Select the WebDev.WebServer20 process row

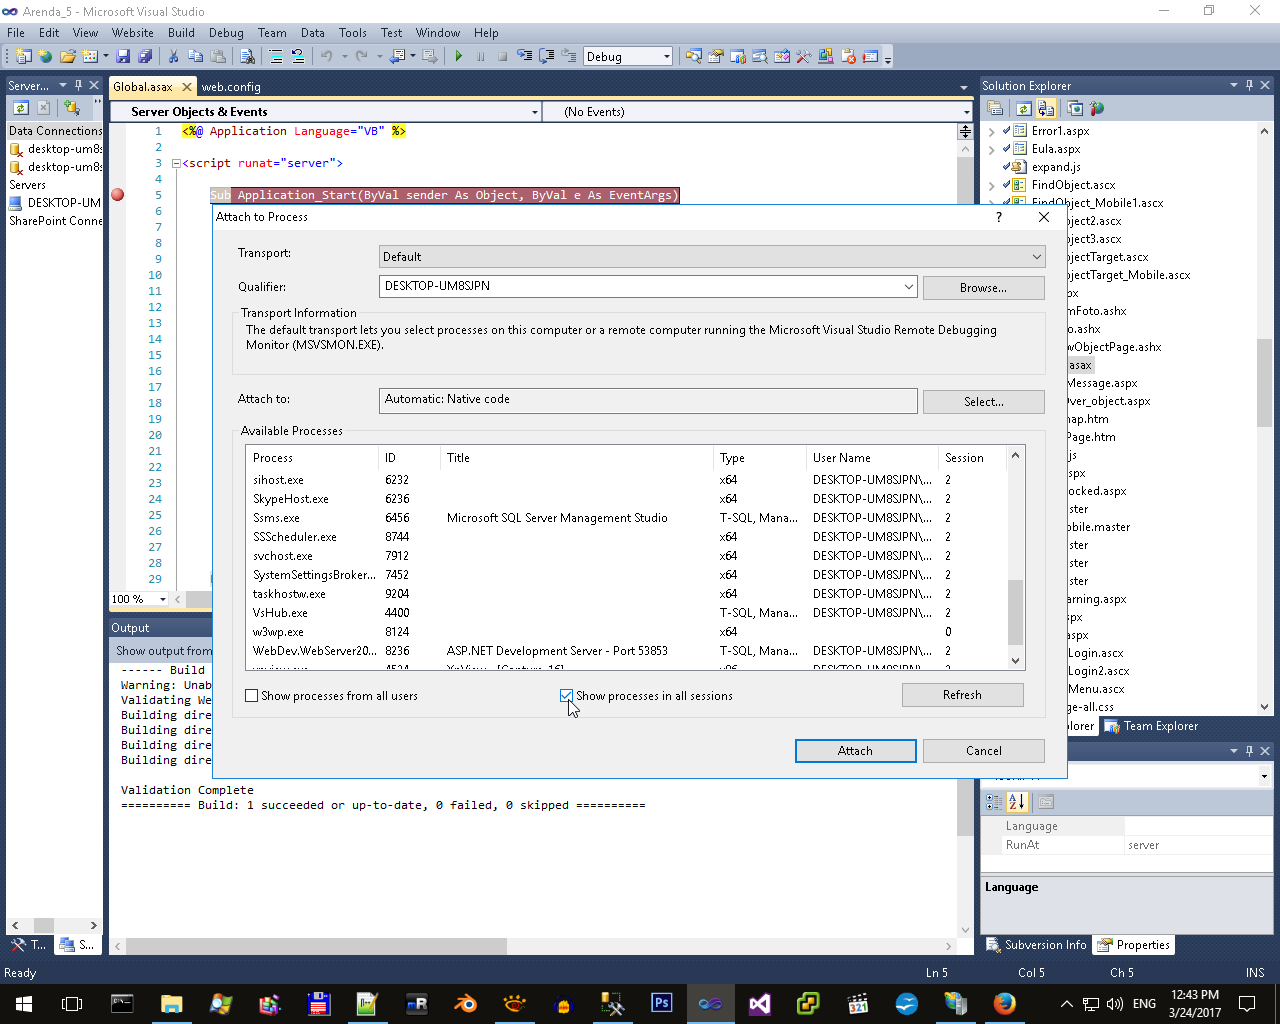pyautogui.click(x=628, y=651)
